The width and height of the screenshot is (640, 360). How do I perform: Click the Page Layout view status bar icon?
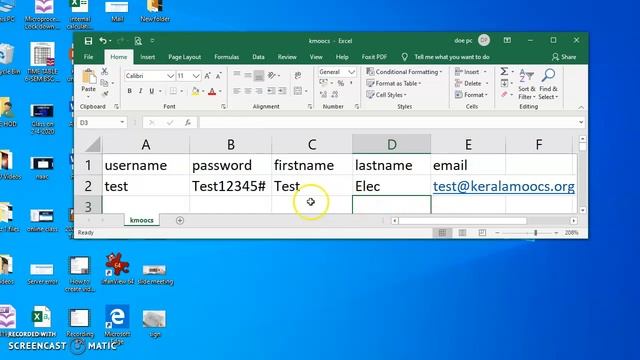[462, 233]
